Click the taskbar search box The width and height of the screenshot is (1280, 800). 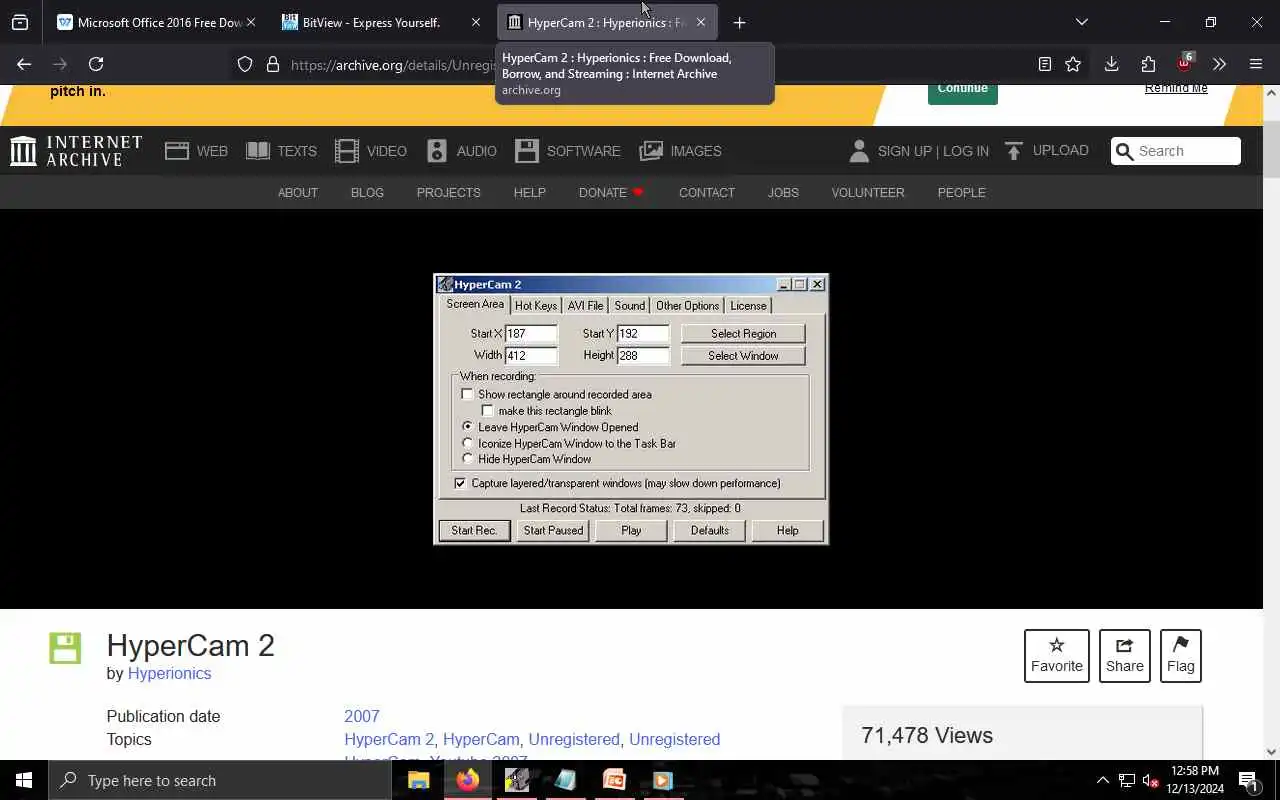pyautogui.click(x=220, y=780)
